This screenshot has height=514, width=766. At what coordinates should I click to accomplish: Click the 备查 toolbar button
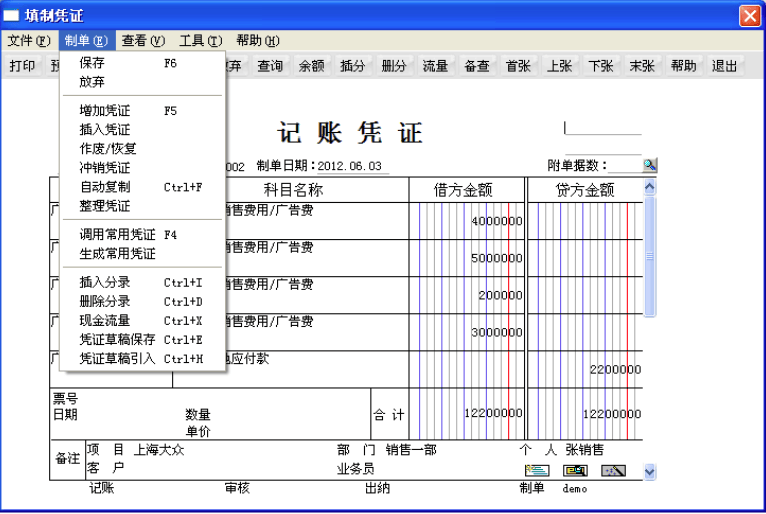click(x=477, y=66)
